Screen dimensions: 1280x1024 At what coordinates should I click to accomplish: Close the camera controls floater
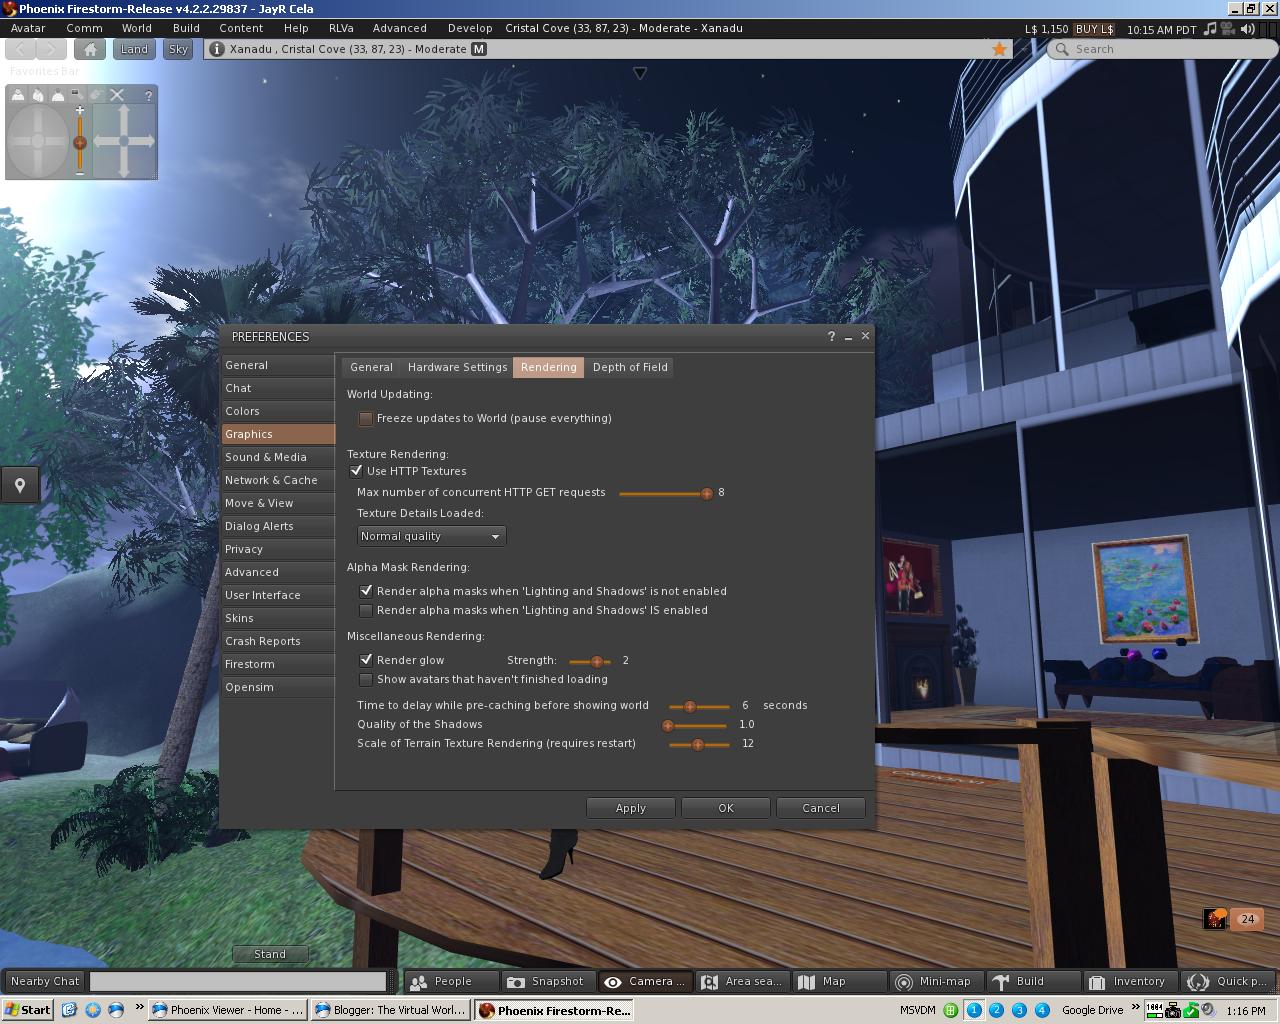(x=117, y=95)
